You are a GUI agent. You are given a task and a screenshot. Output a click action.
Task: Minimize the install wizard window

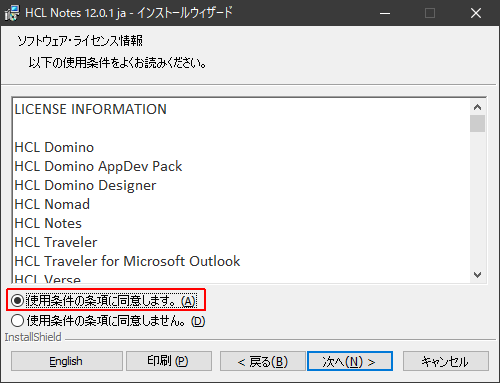tap(385, 13)
